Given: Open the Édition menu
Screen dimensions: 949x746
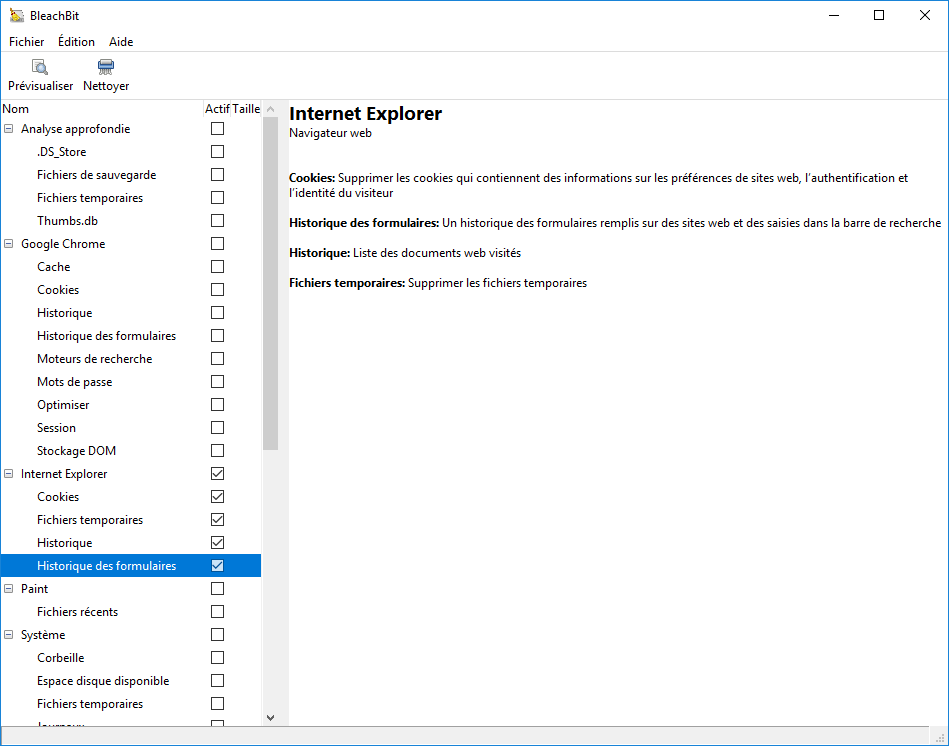Looking at the screenshot, I should (x=76, y=42).
